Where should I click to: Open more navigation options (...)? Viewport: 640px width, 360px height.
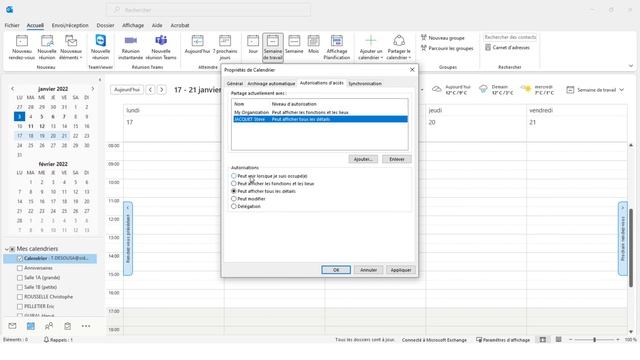click(86, 326)
